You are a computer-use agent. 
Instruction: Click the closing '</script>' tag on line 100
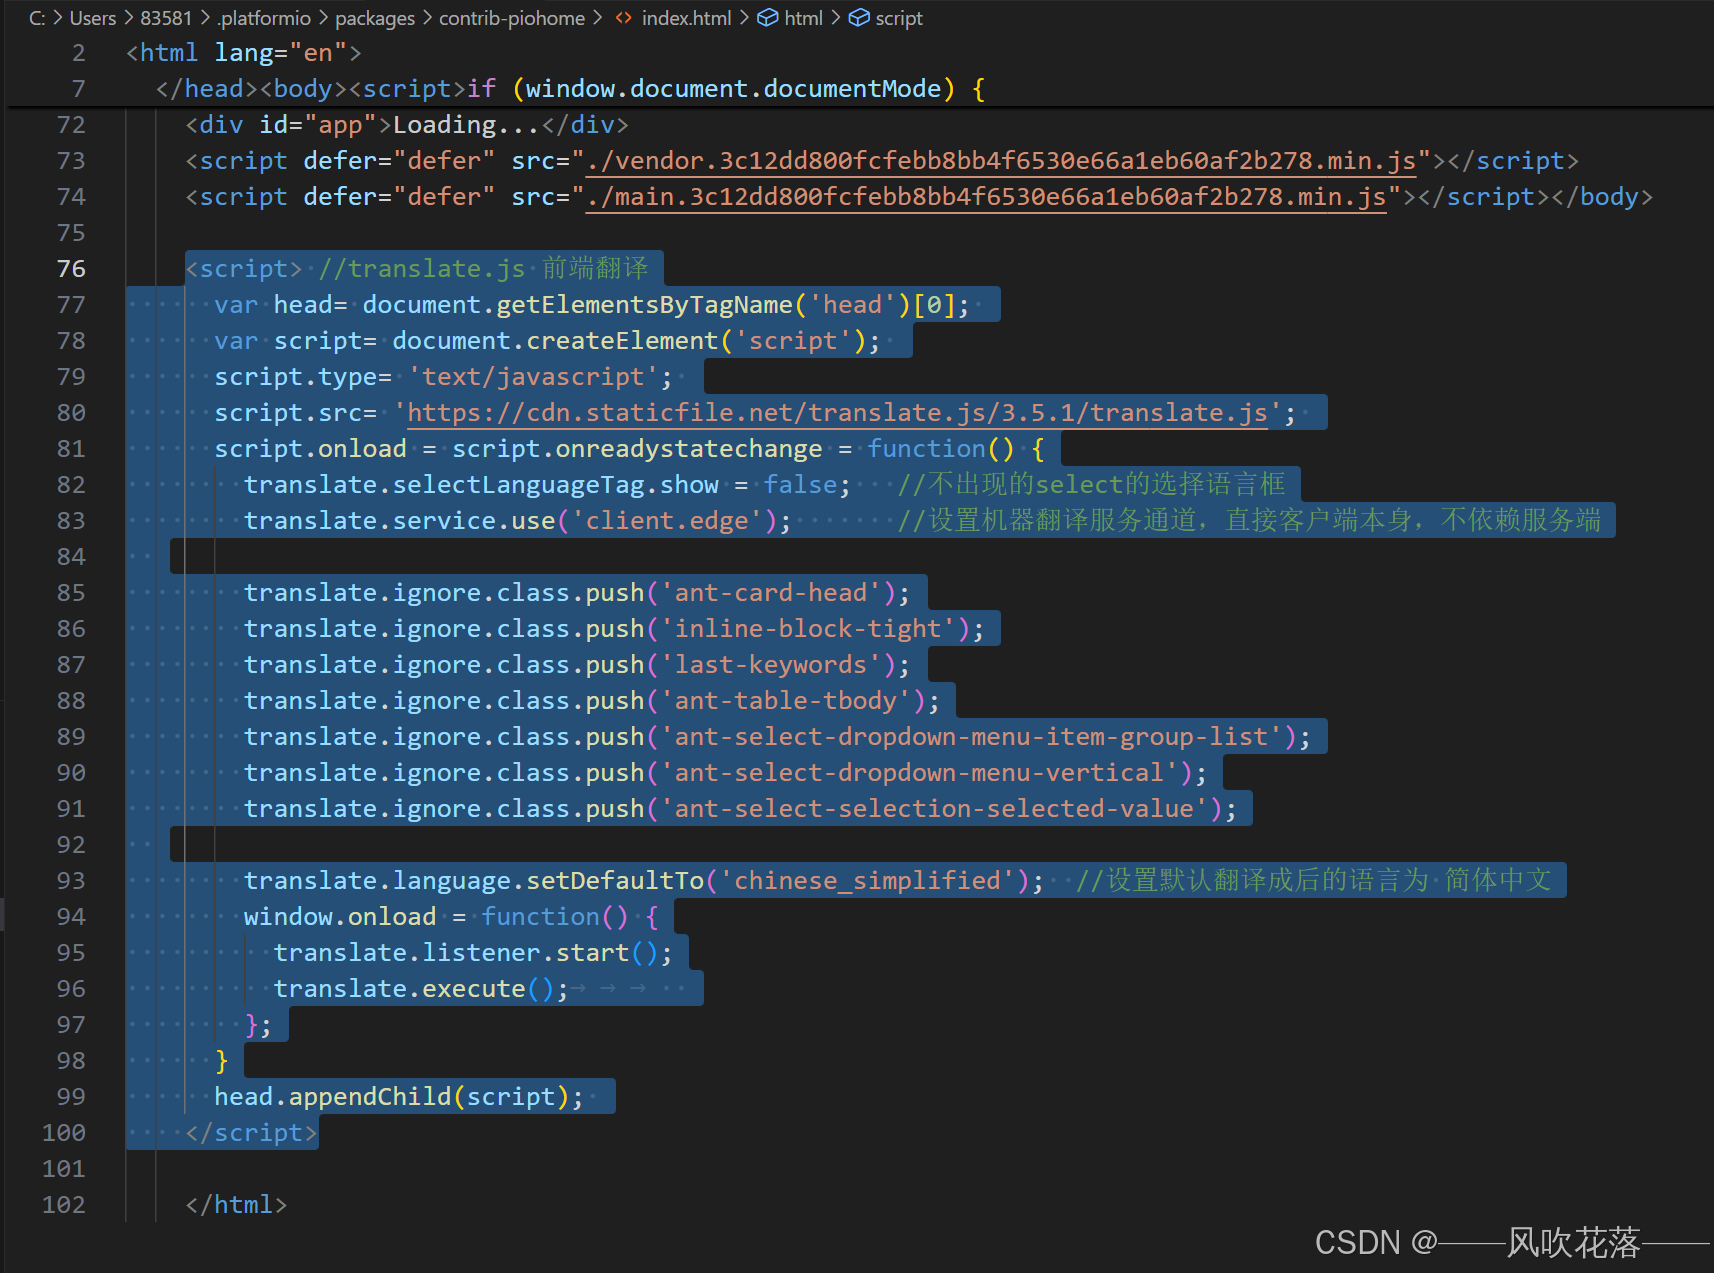coord(251,1133)
